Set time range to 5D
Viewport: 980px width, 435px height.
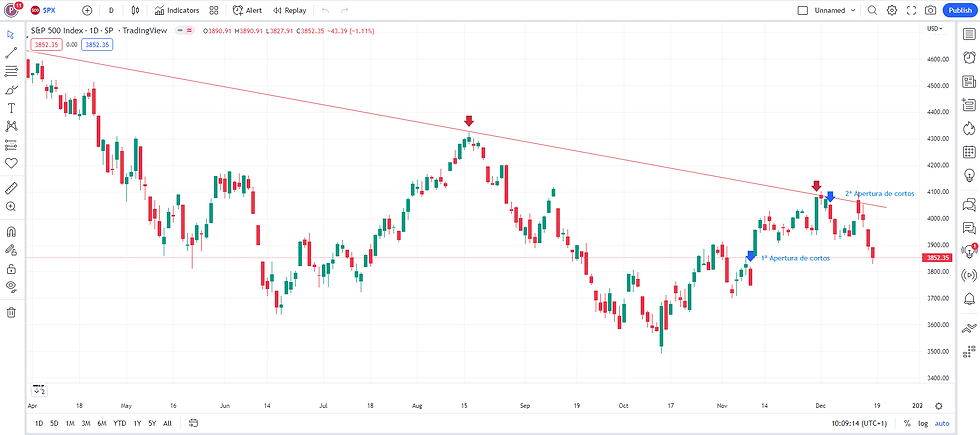(54, 423)
